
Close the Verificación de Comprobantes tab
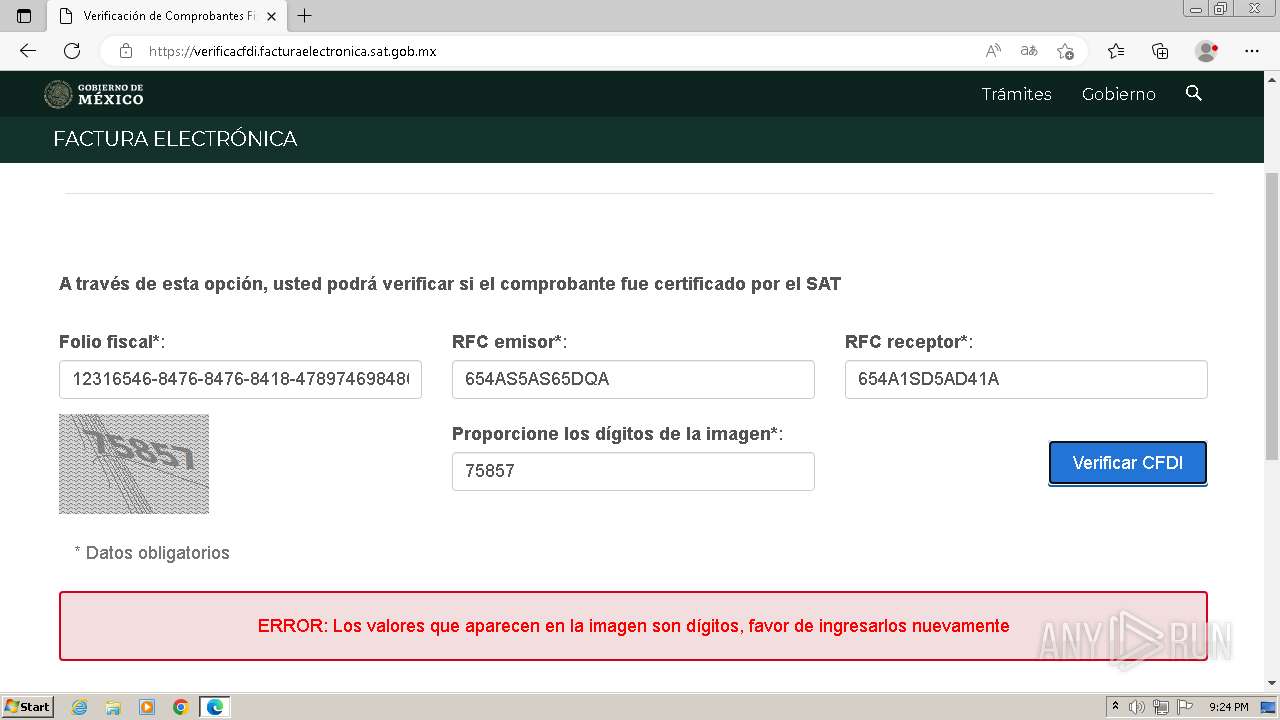pyautogui.click(x=271, y=16)
